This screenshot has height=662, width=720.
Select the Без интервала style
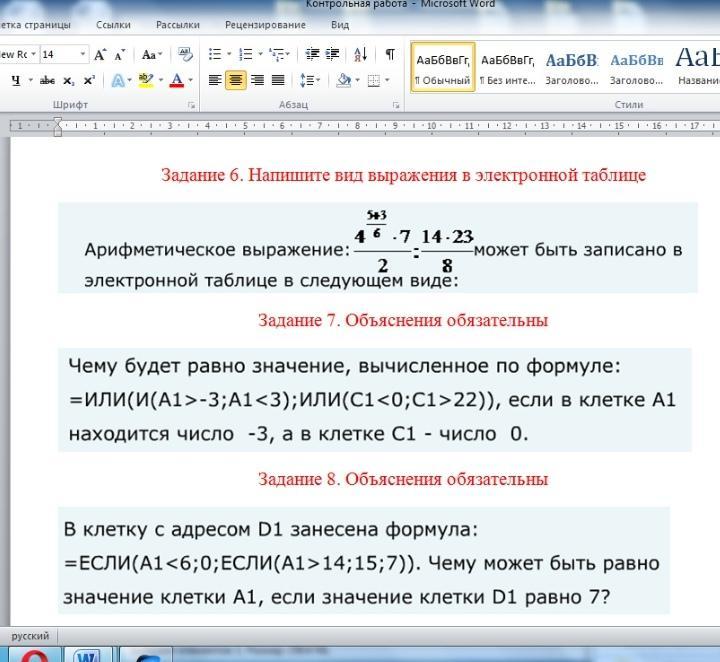coord(507,67)
